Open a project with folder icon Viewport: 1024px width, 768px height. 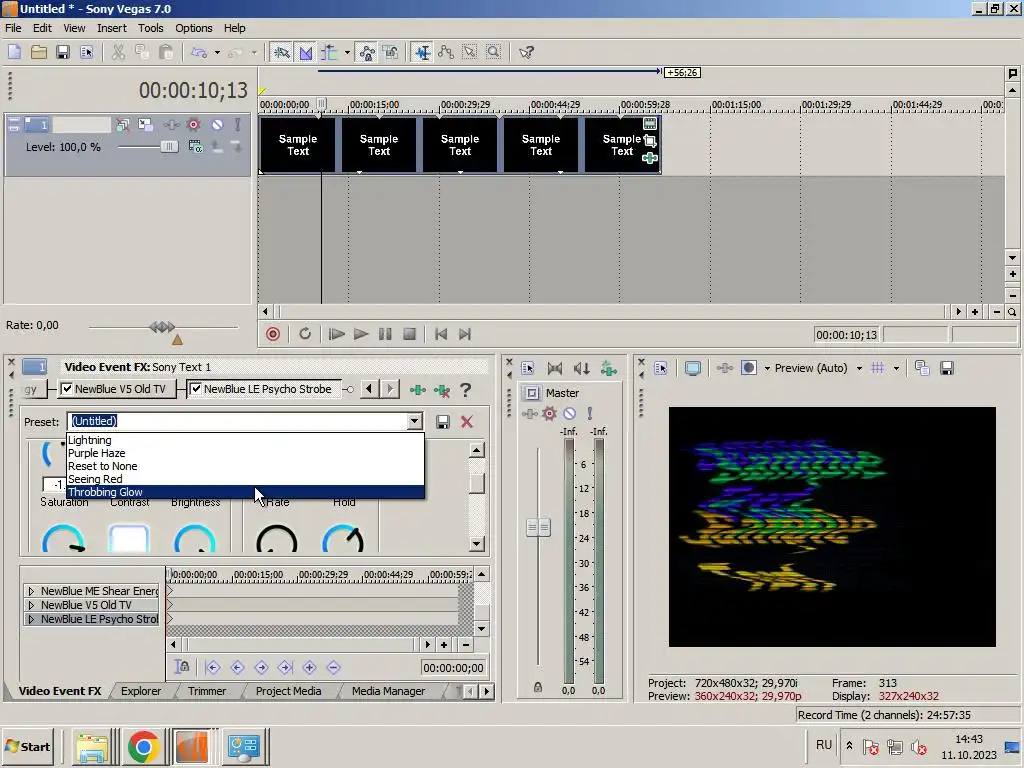click(x=39, y=52)
